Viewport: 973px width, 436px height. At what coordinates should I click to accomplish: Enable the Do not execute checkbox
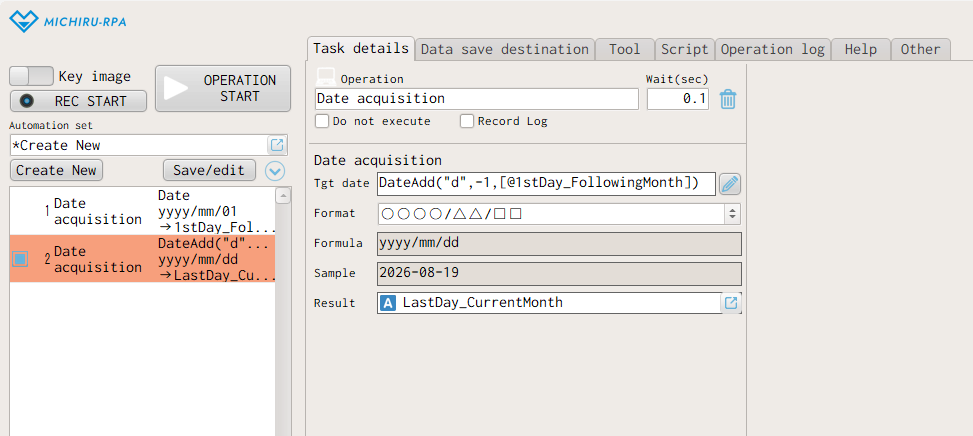pyautogui.click(x=321, y=121)
